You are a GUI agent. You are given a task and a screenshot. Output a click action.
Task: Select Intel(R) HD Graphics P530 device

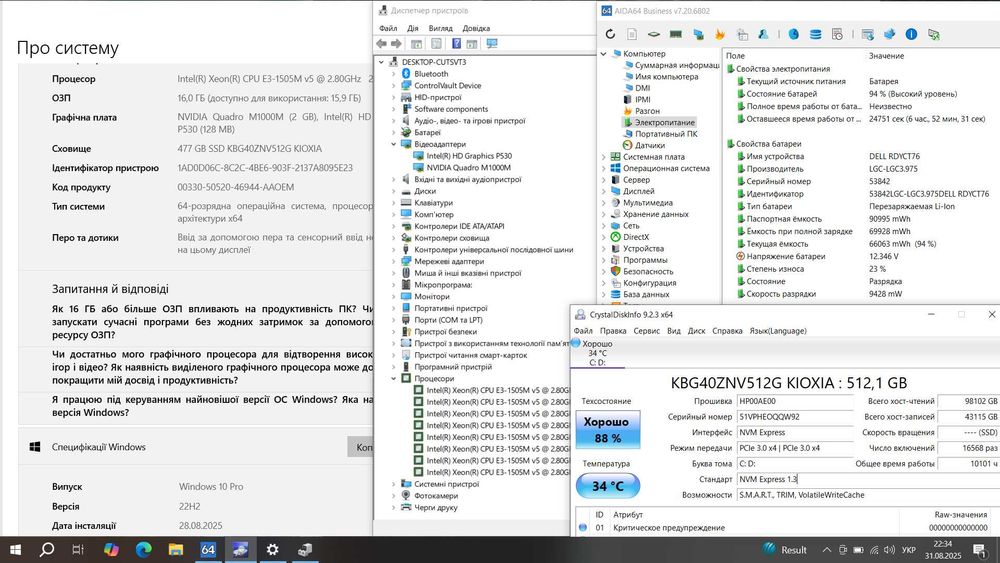tap(469, 156)
